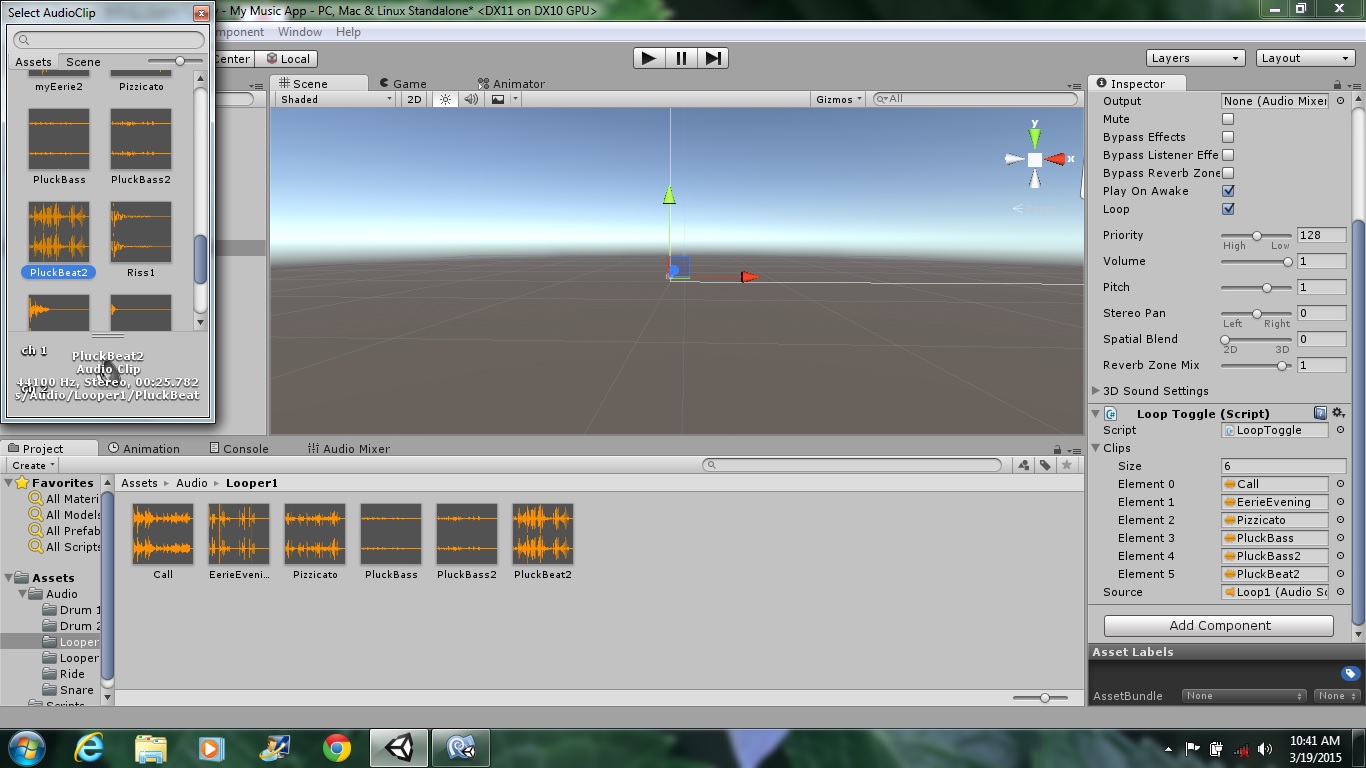Open the Help menu
This screenshot has height=768, width=1366.
[348, 32]
